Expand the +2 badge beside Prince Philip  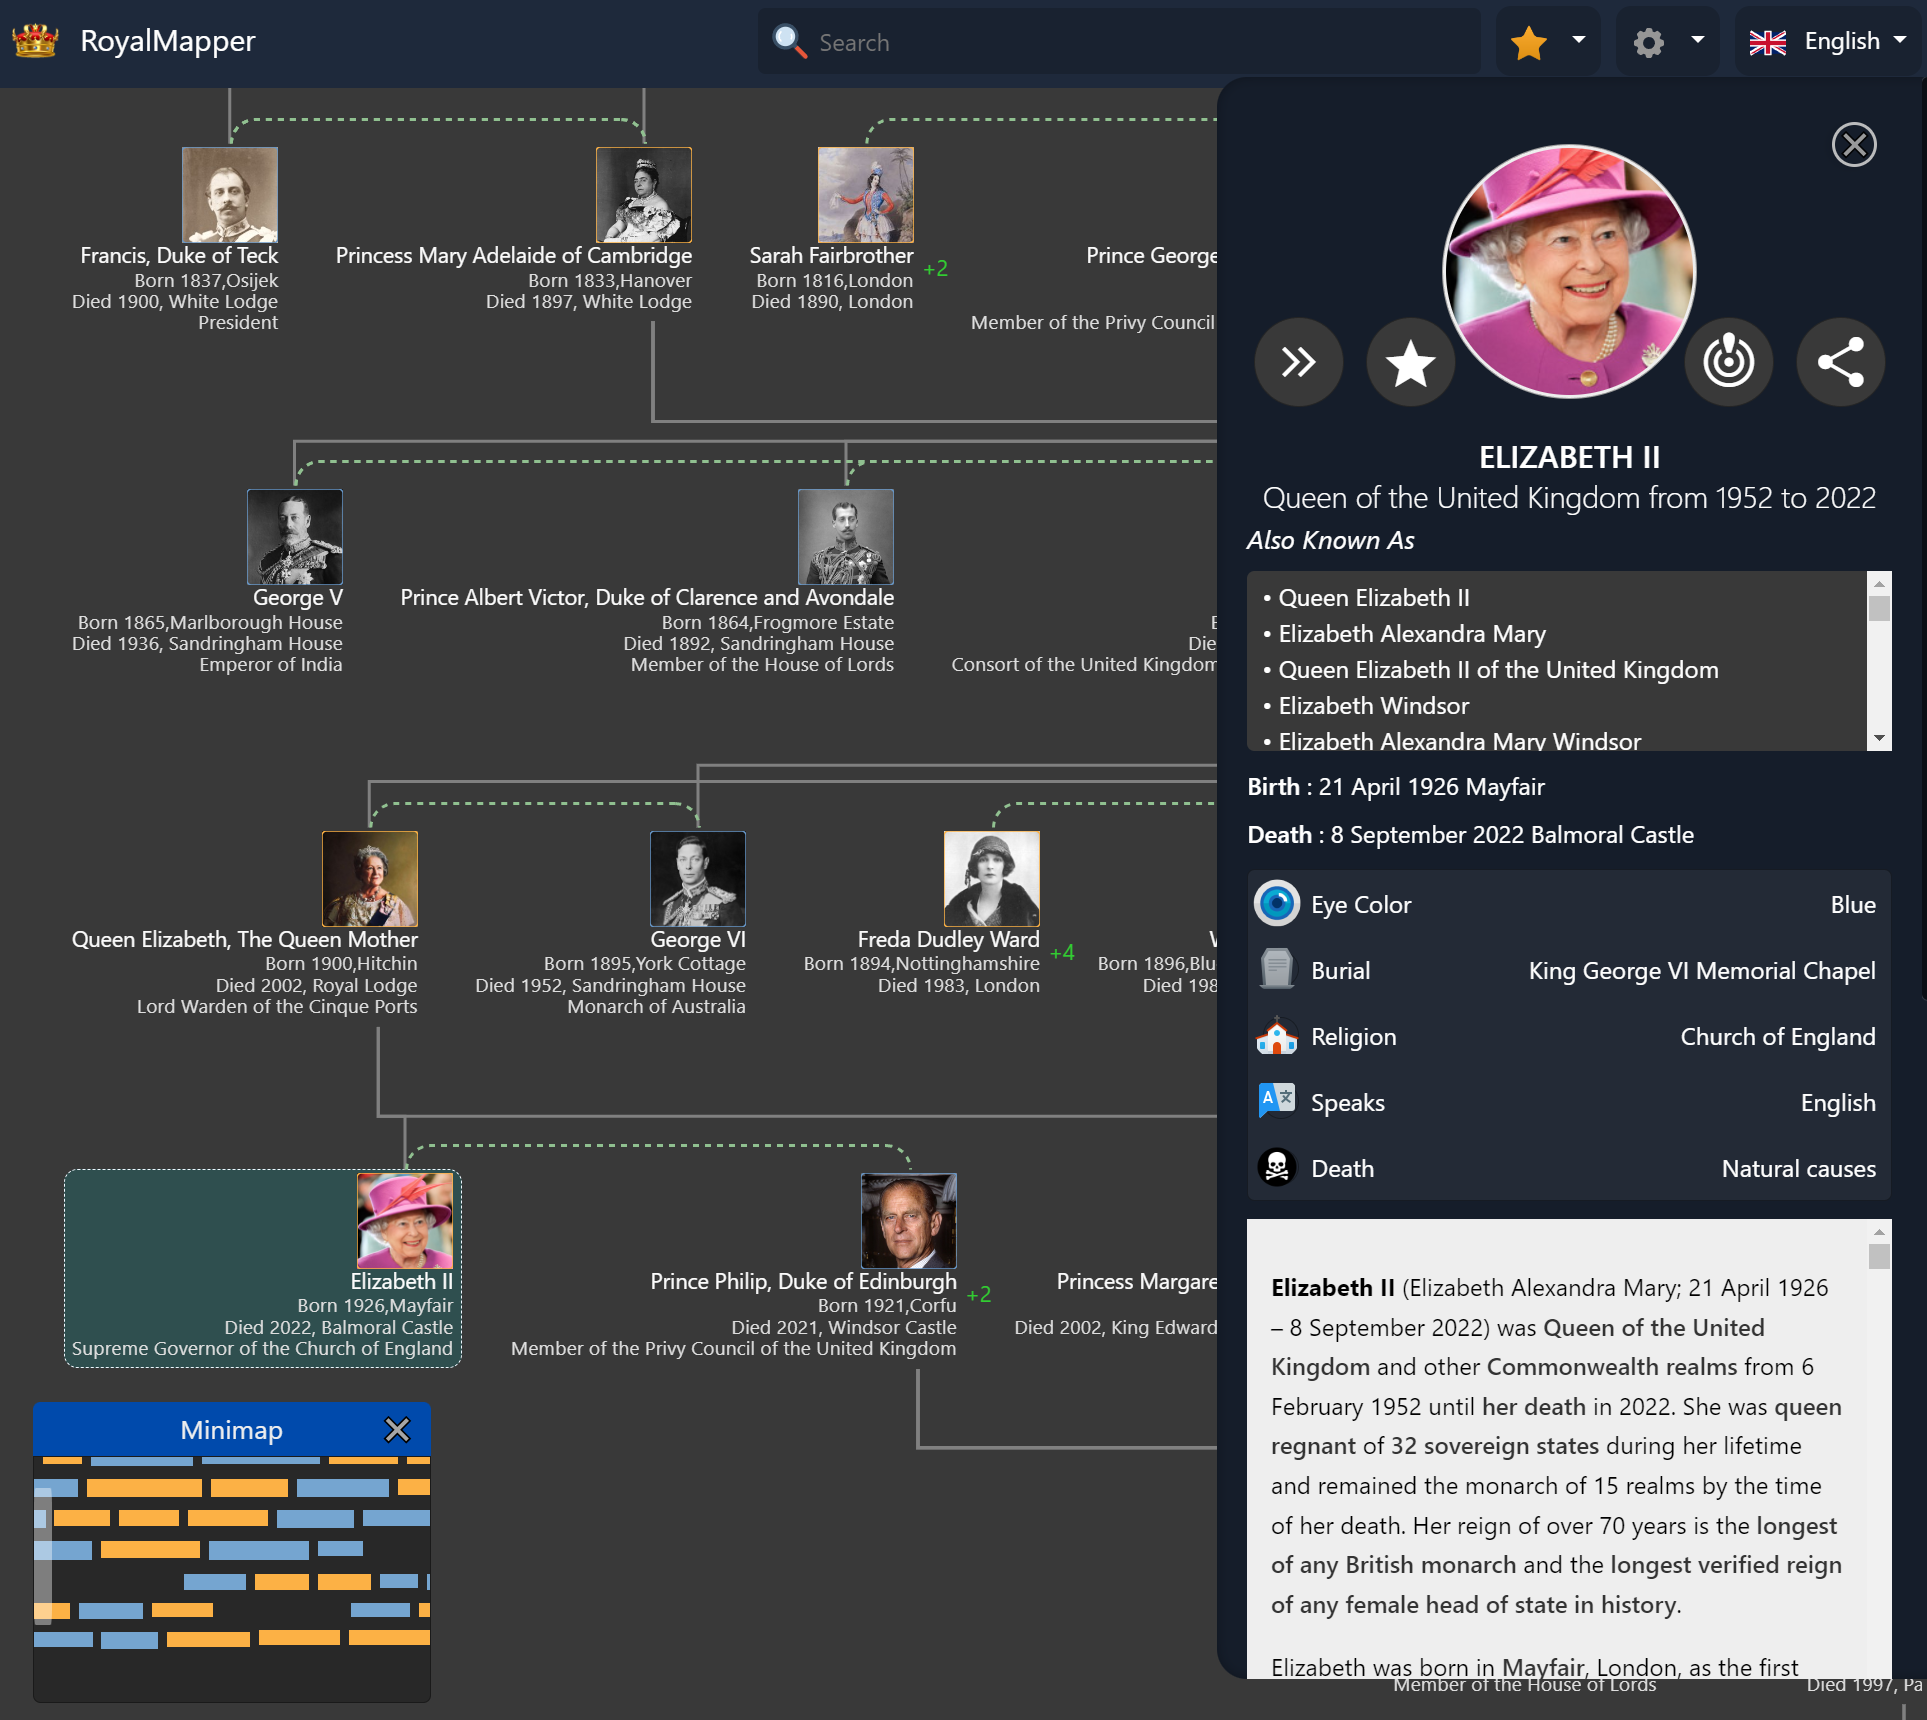[979, 1294]
